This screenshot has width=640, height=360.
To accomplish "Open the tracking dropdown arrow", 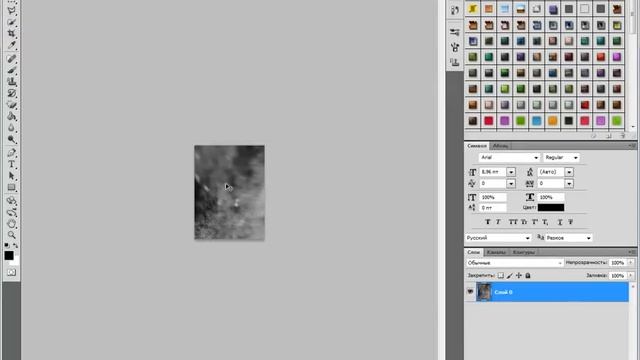I will click(x=569, y=184).
